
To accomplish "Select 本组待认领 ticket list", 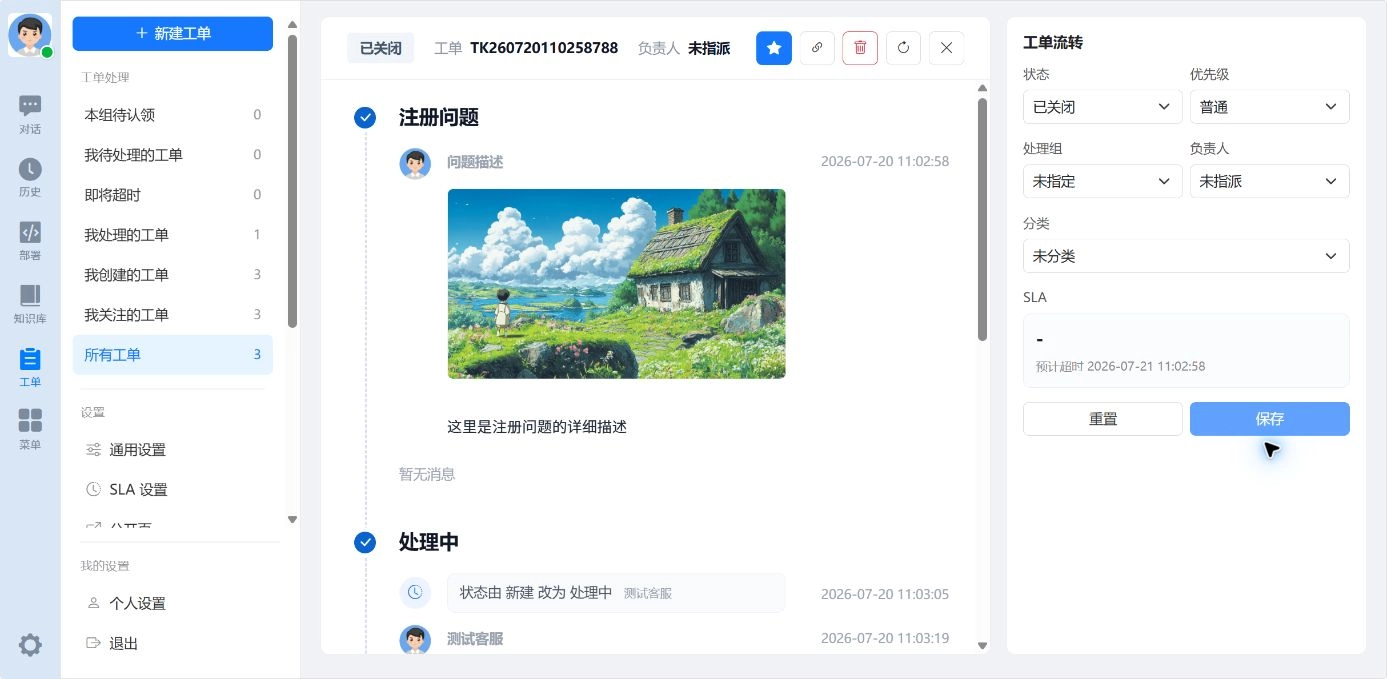I will point(172,115).
